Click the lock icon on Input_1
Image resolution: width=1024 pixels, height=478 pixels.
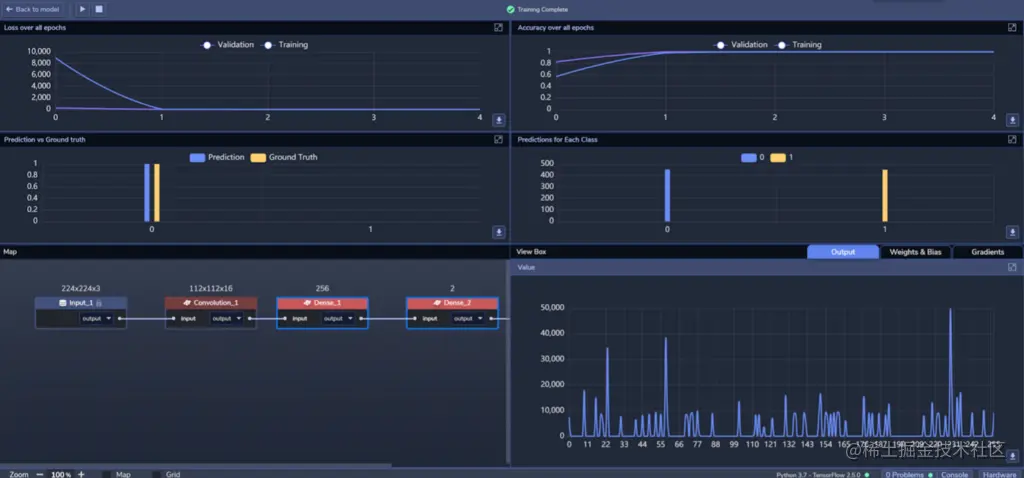click(99, 303)
